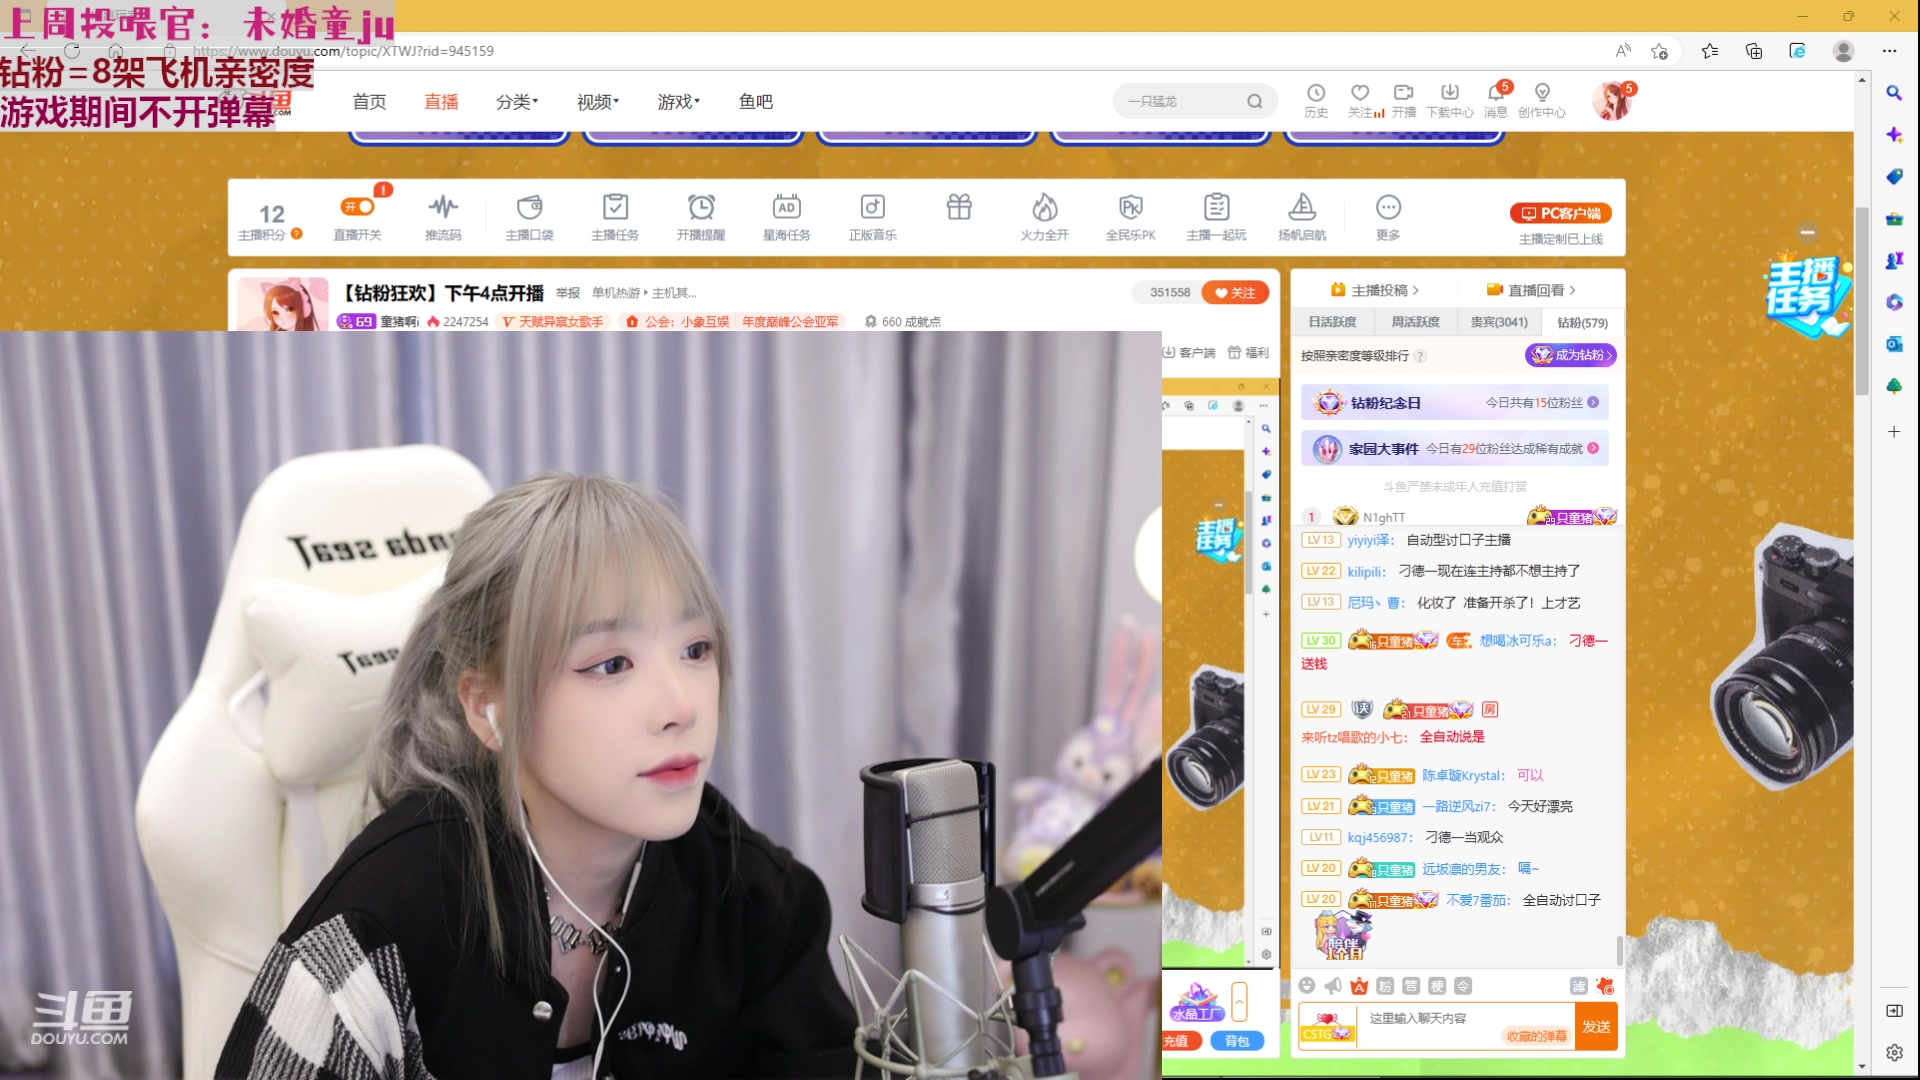Click search magnifier in Douyu search box
1920x1080 pixels.
[1254, 101]
